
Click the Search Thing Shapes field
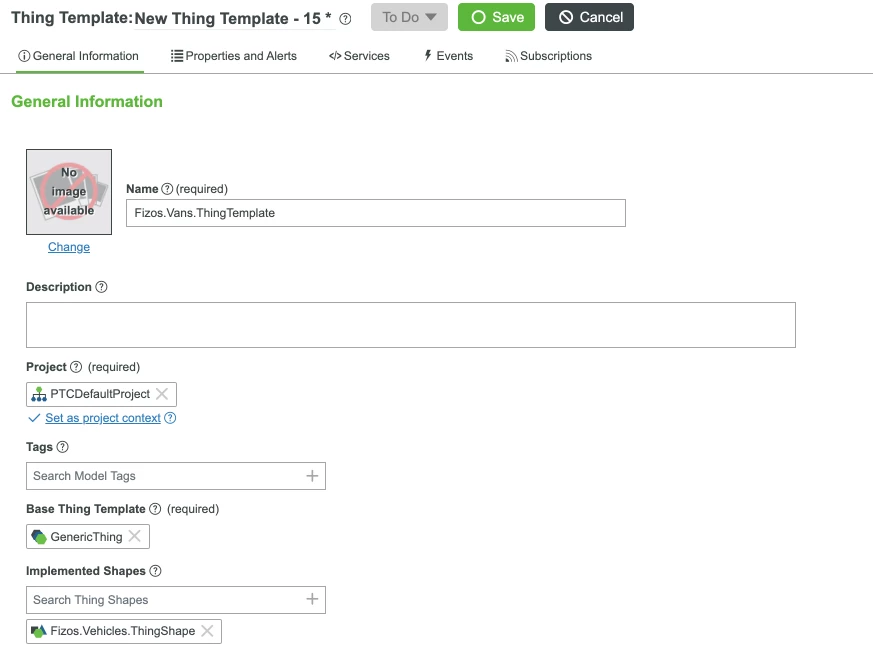coord(176,600)
